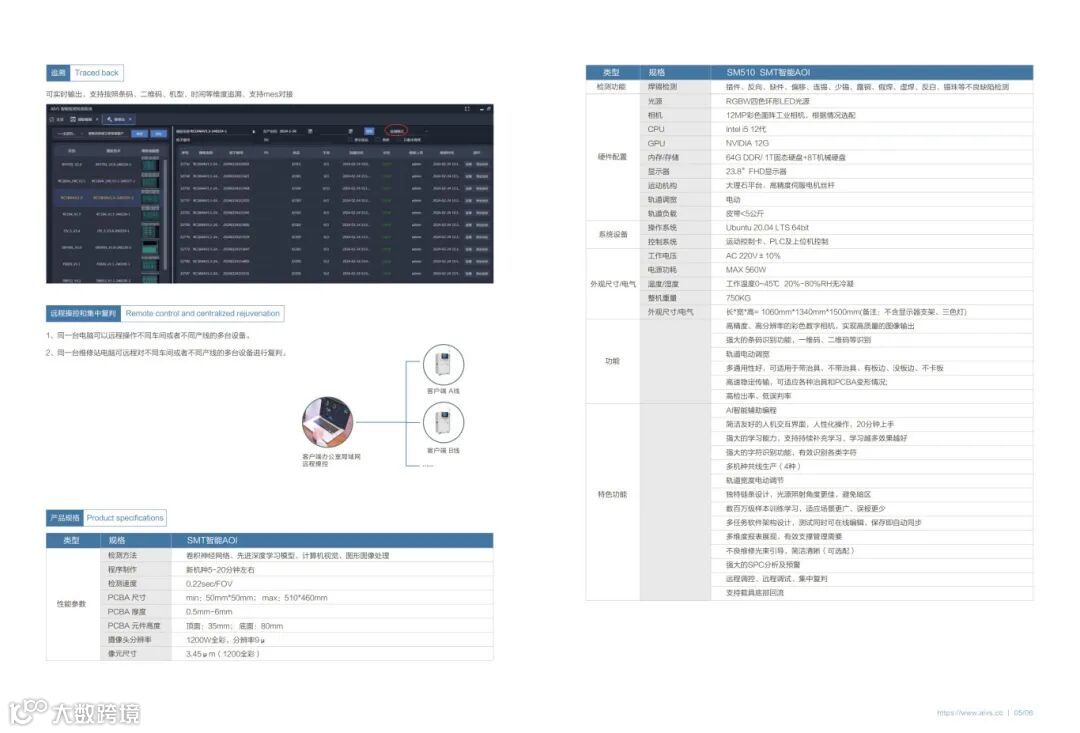Click the 多机种共线生产 (4种) row

click(x=872, y=466)
